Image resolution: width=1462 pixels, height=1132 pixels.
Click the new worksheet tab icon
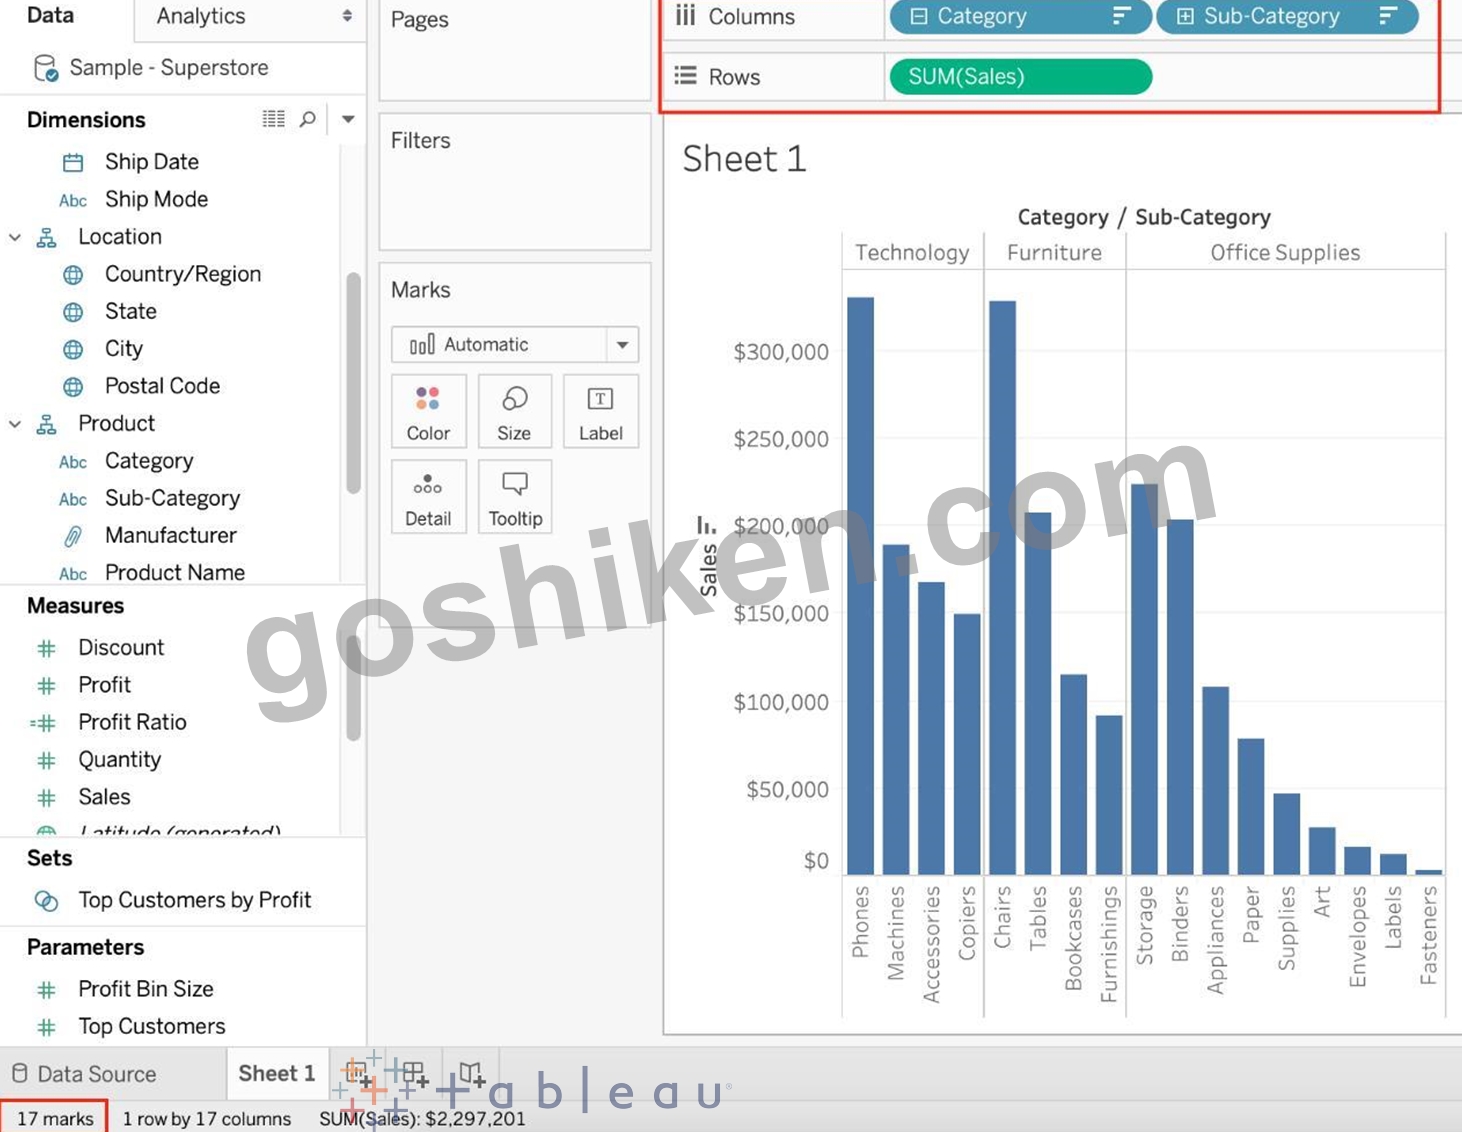point(358,1075)
